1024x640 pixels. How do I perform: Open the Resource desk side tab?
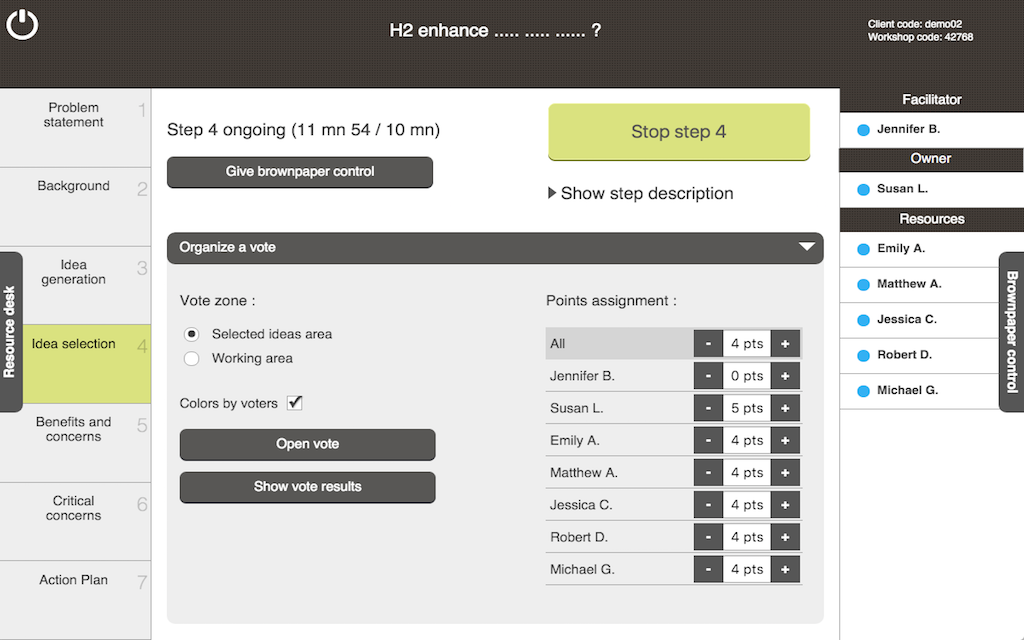tap(10, 331)
